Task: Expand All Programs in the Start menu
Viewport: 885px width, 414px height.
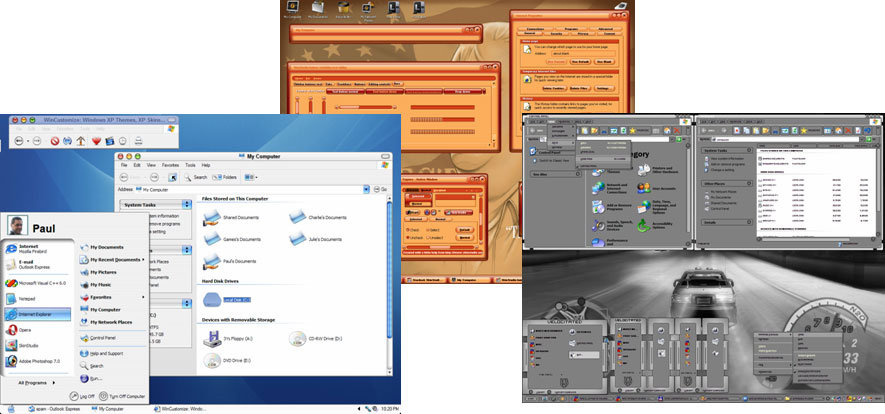Action: pyautogui.click(x=37, y=382)
